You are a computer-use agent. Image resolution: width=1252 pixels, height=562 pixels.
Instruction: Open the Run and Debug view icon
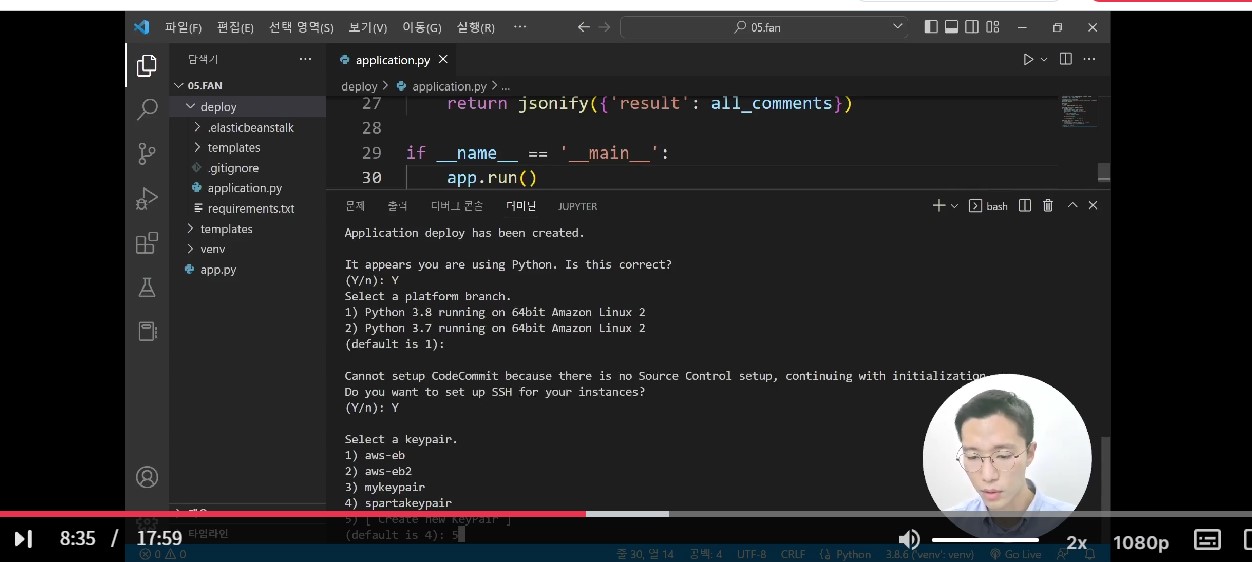(x=147, y=198)
